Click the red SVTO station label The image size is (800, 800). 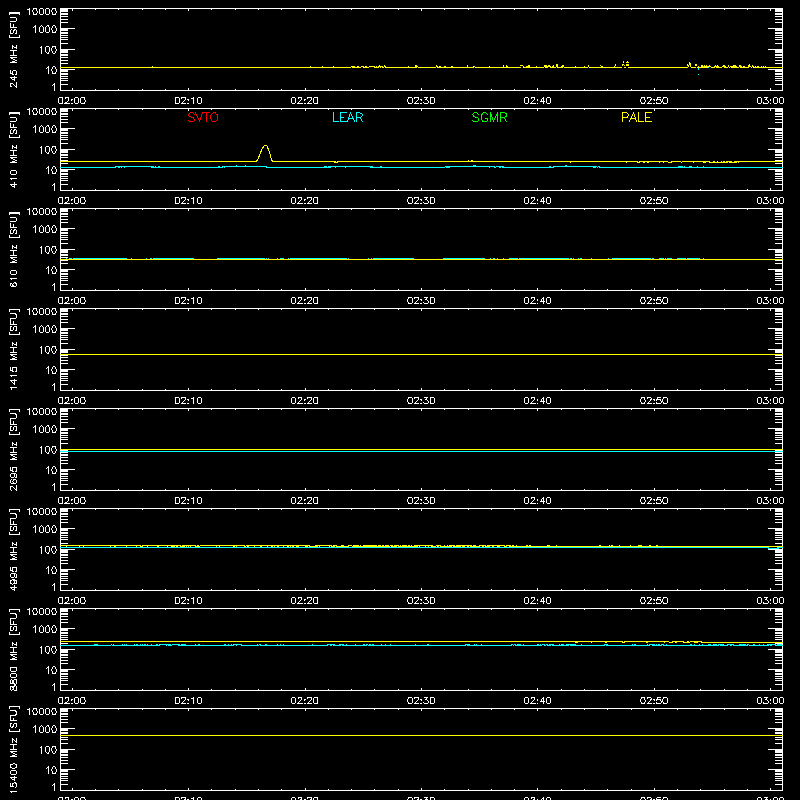click(203, 117)
